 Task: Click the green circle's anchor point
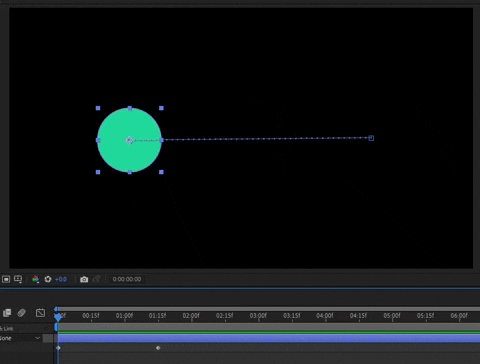point(130,140)
